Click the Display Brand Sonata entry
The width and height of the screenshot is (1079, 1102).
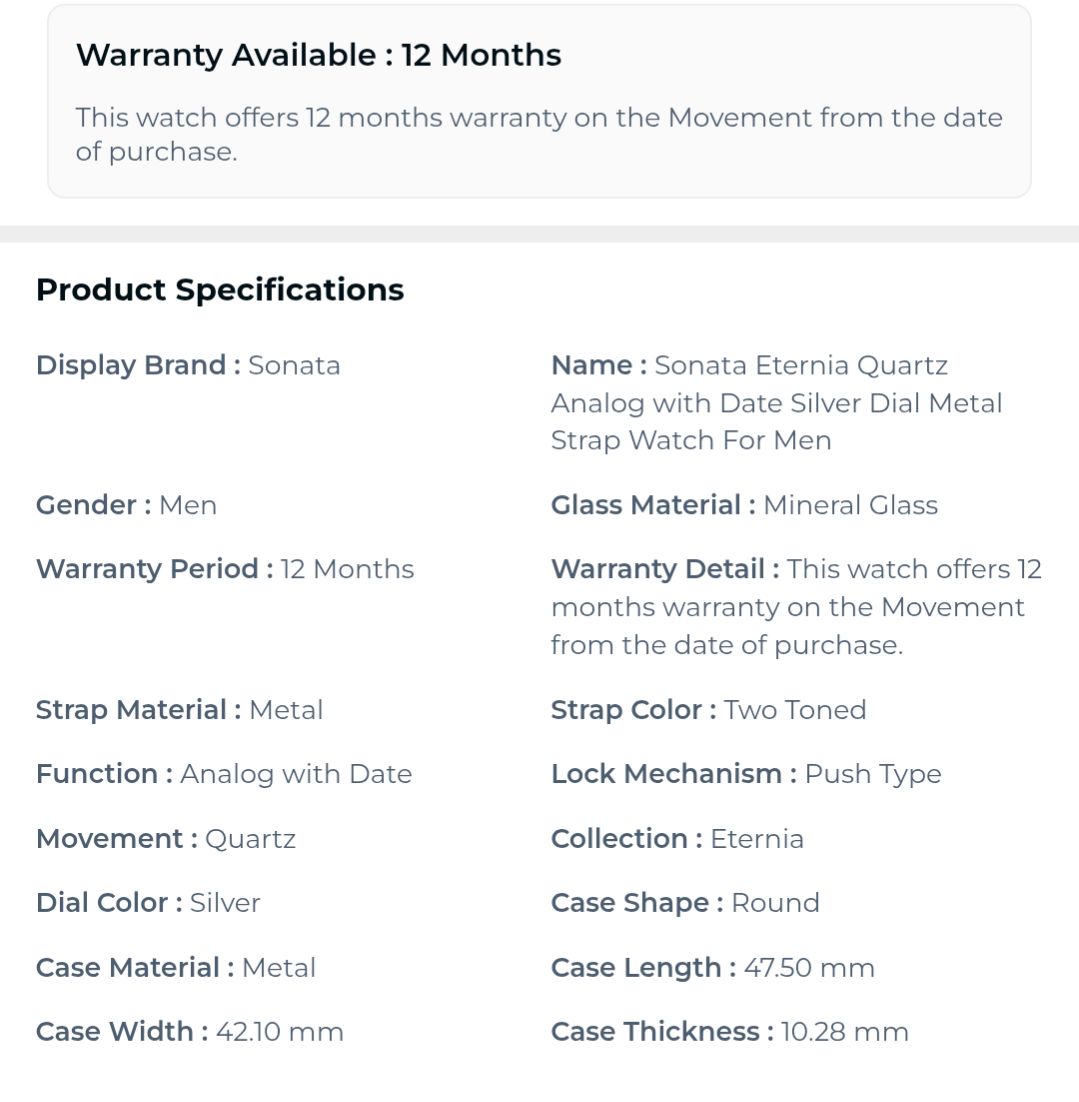188,365
